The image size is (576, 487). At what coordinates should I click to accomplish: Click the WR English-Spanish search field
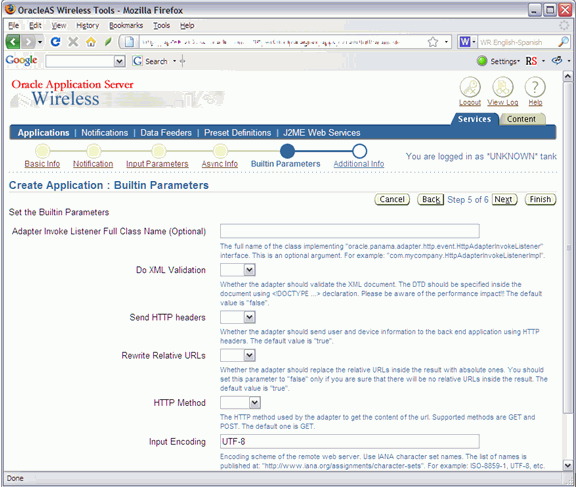point(518,42)
